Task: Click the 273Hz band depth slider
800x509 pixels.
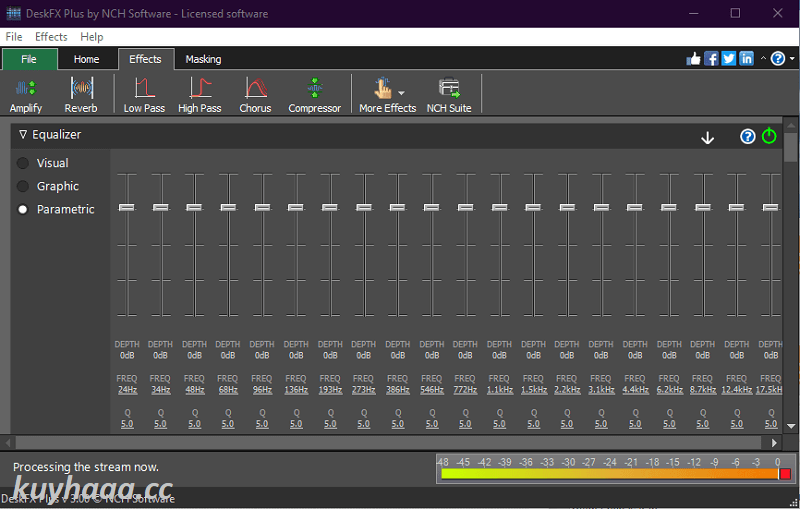Action: pos(364,208)
